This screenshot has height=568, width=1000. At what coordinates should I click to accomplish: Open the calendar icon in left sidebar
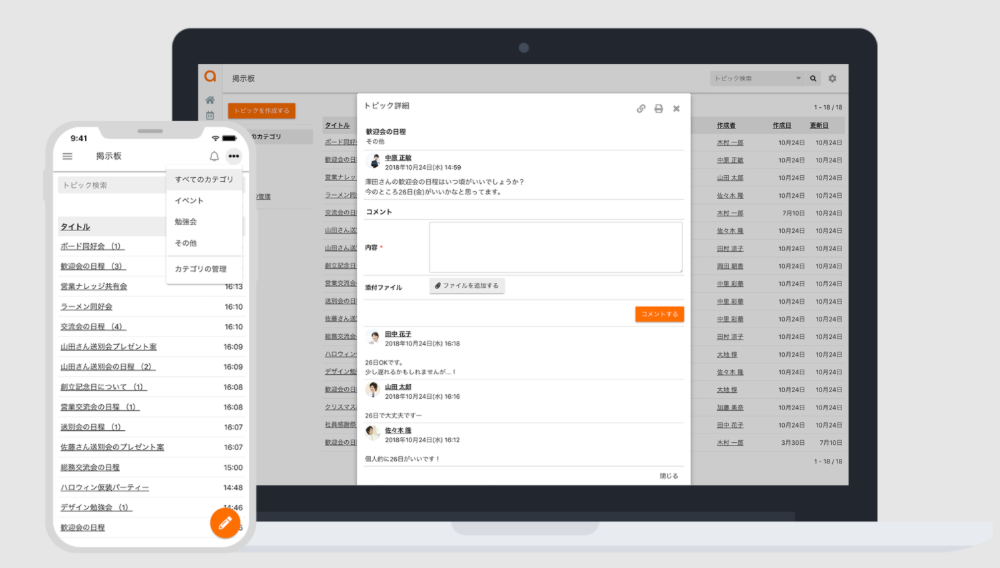click(x=210, y=116)
